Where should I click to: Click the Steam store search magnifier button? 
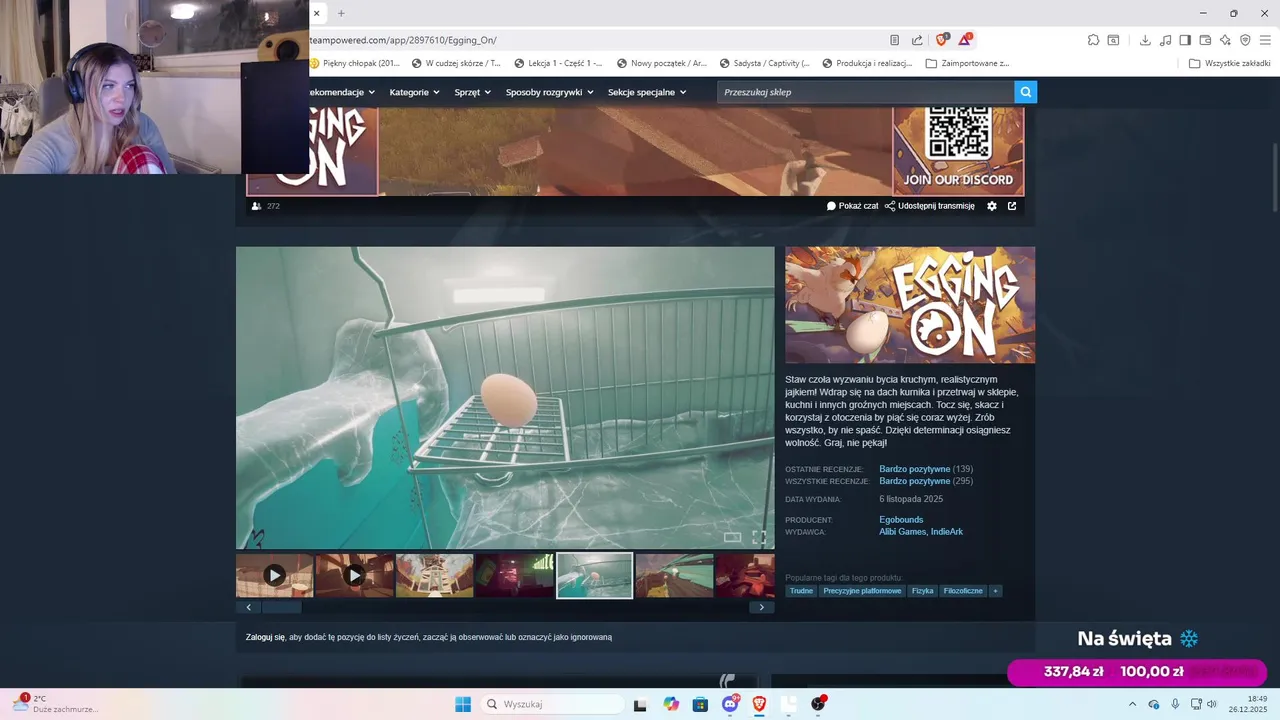1025,92
